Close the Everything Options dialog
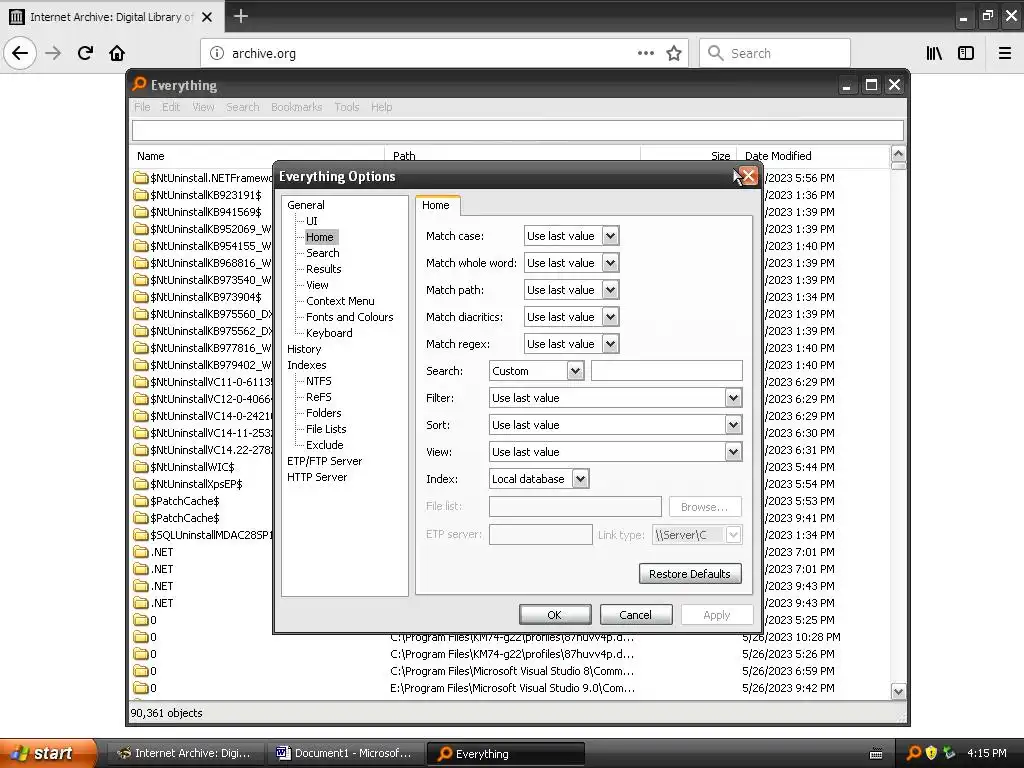The height and width of the screenshot is (768, 1024). (748, 176)
